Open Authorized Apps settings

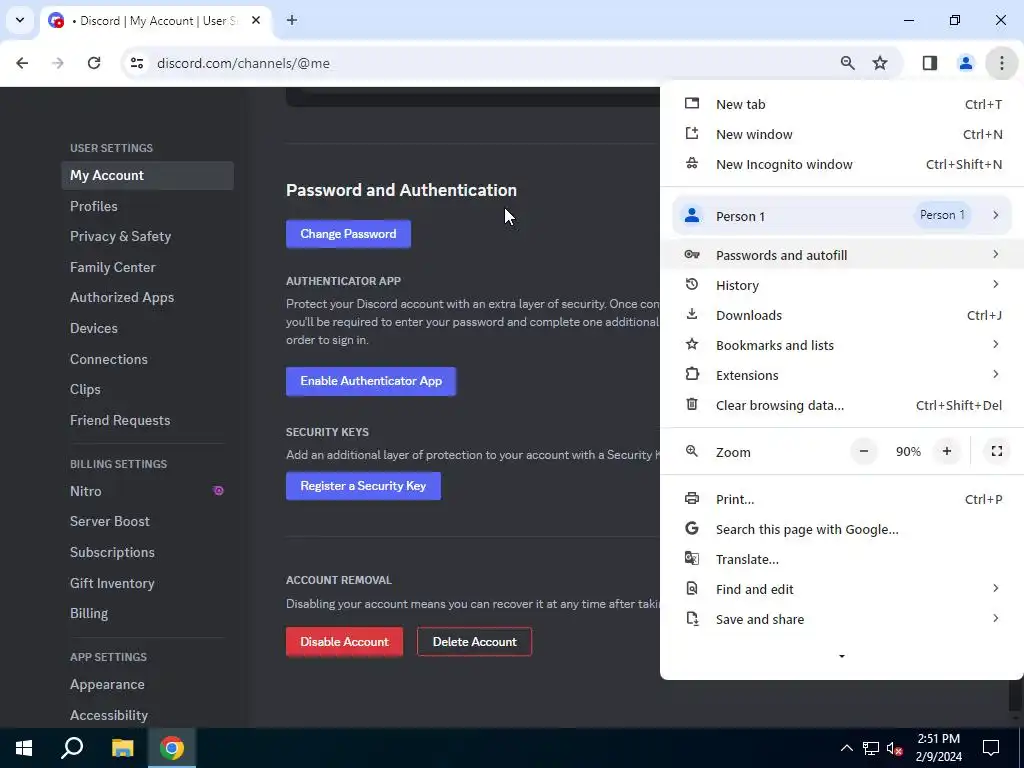click(148, 298)
